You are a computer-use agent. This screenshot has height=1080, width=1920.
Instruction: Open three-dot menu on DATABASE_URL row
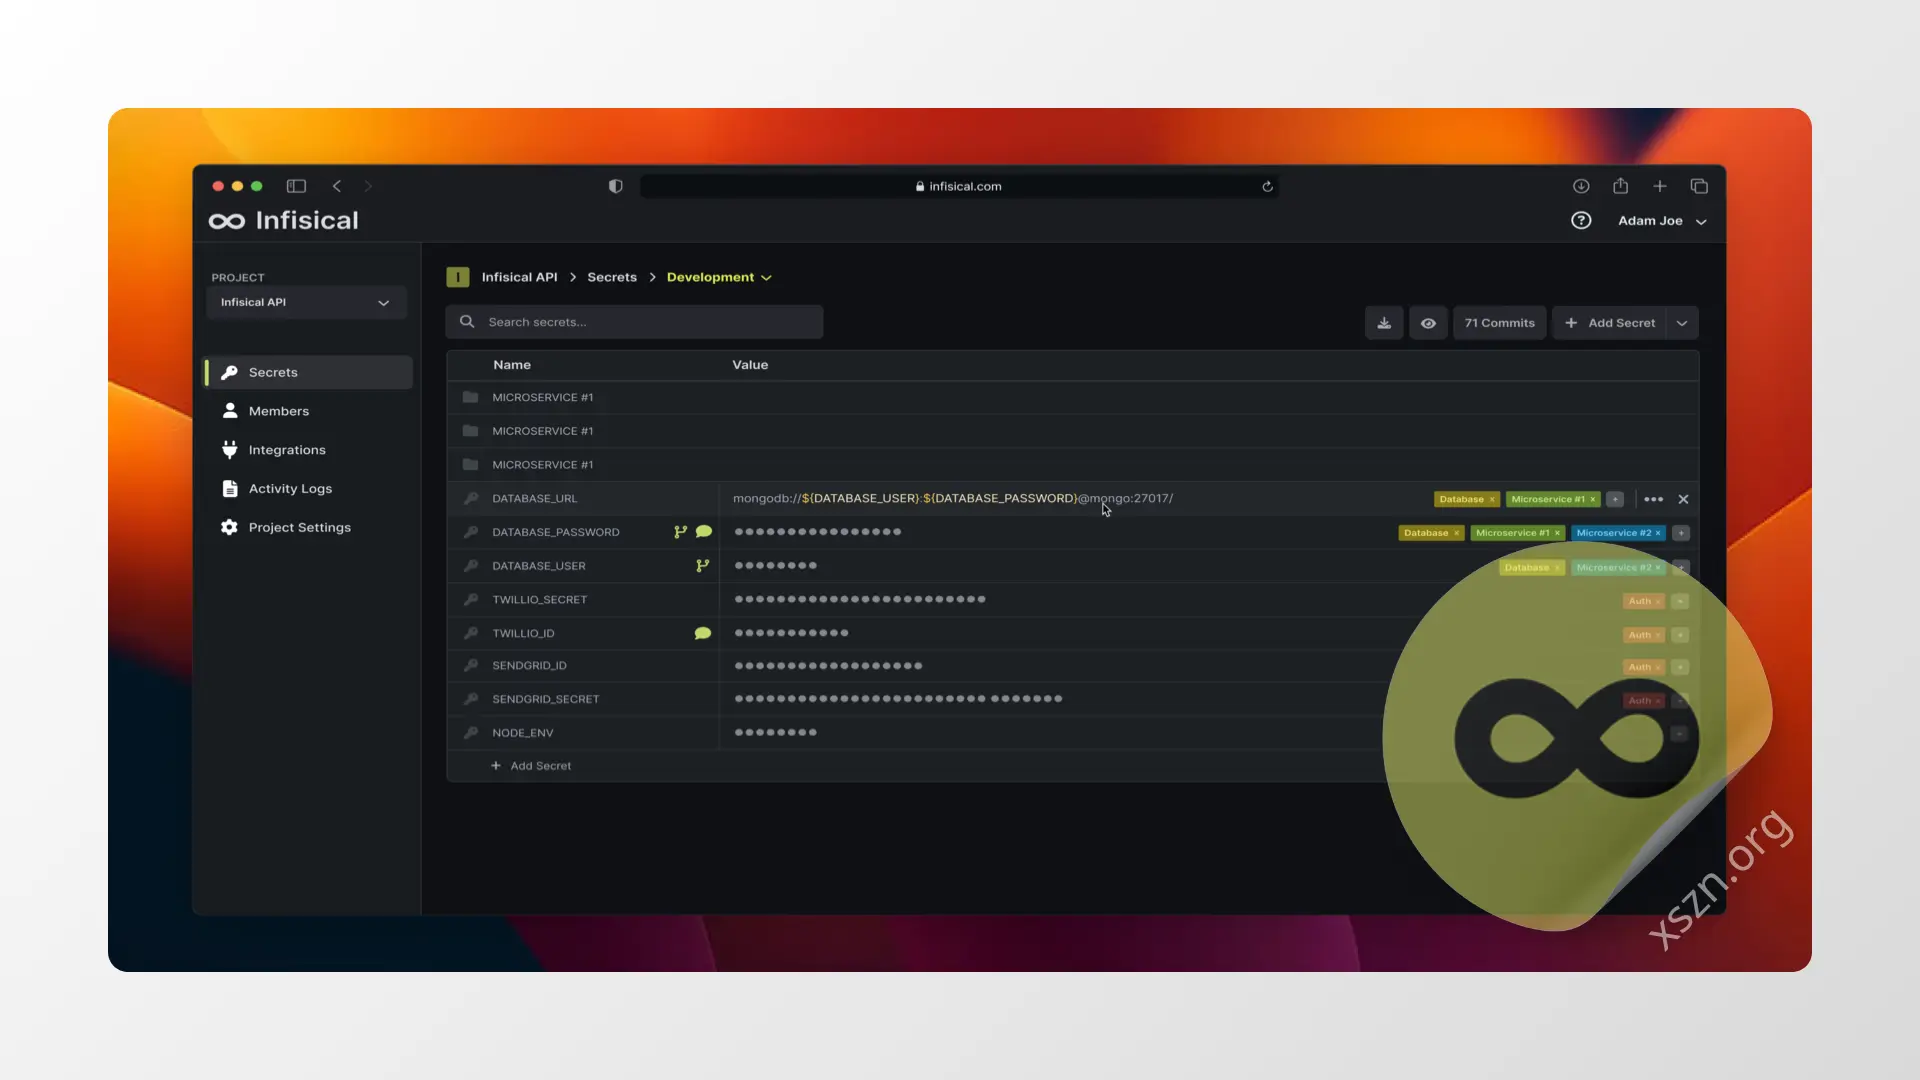[x=1654, y=499]
